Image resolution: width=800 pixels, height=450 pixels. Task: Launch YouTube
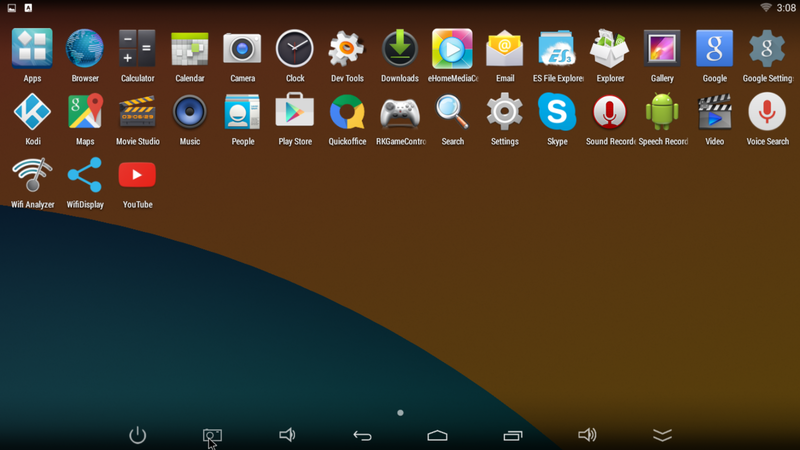(137, 174)
